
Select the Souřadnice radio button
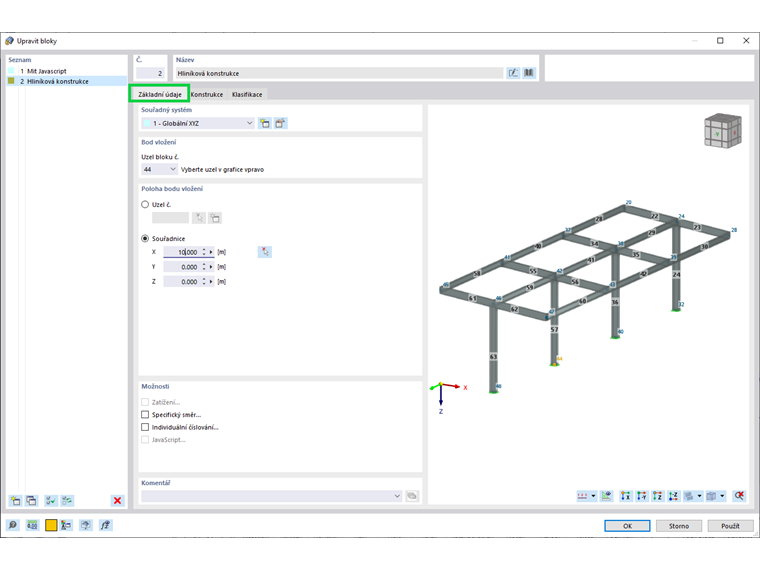pos(145,238)
